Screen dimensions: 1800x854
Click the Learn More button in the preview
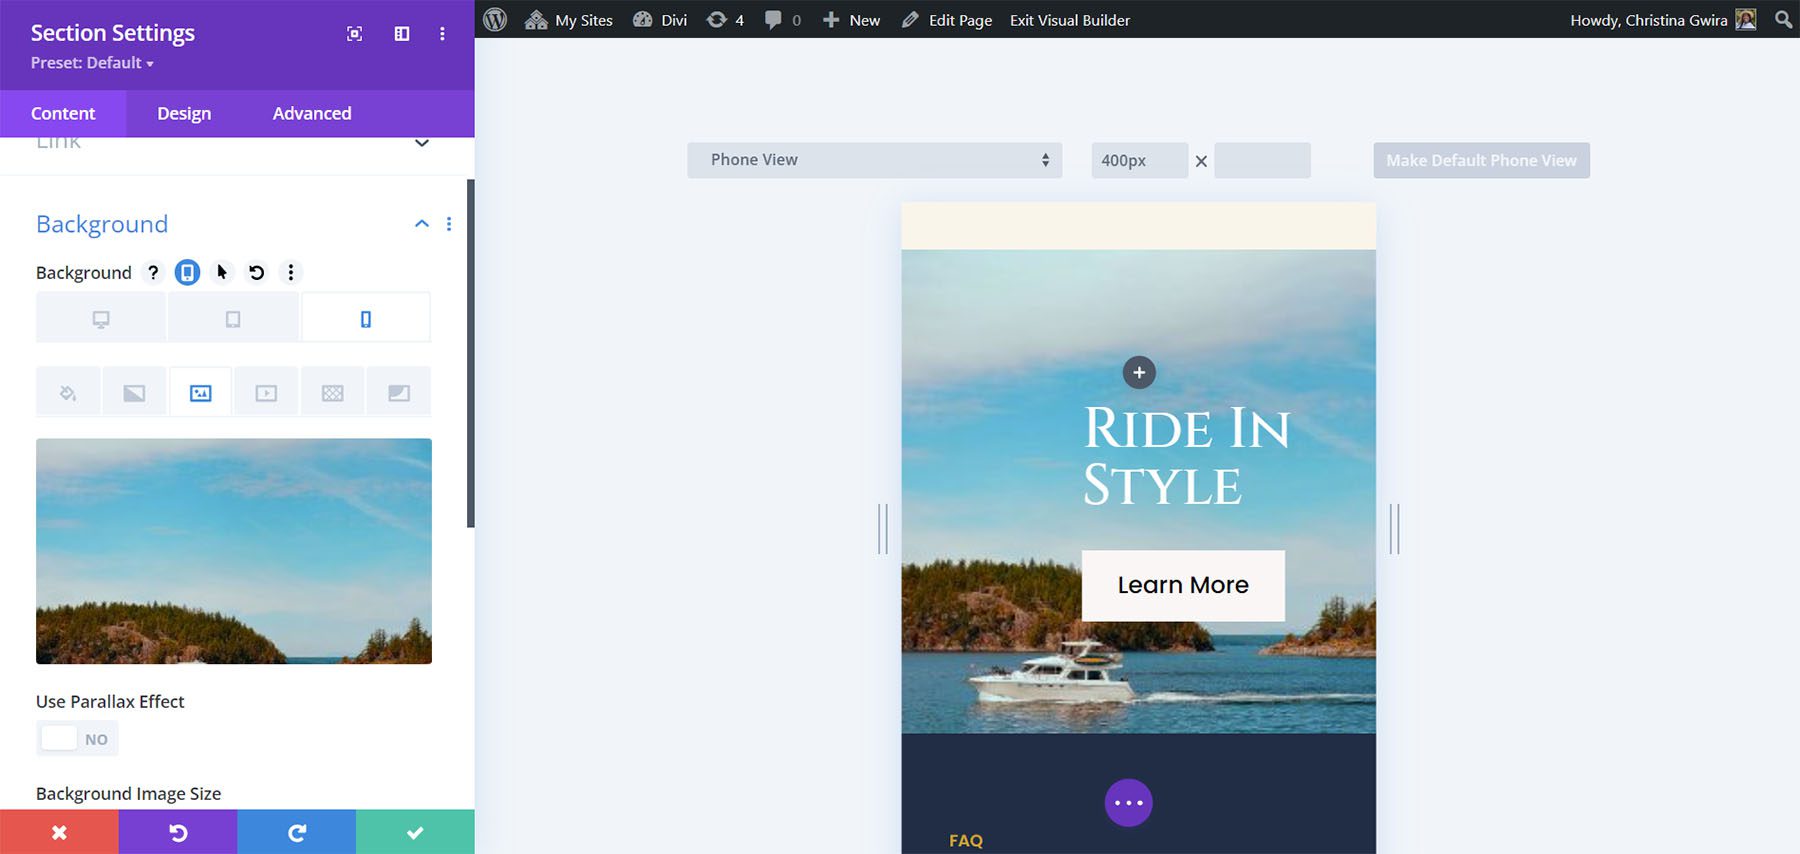click(x=1182, y=585)
